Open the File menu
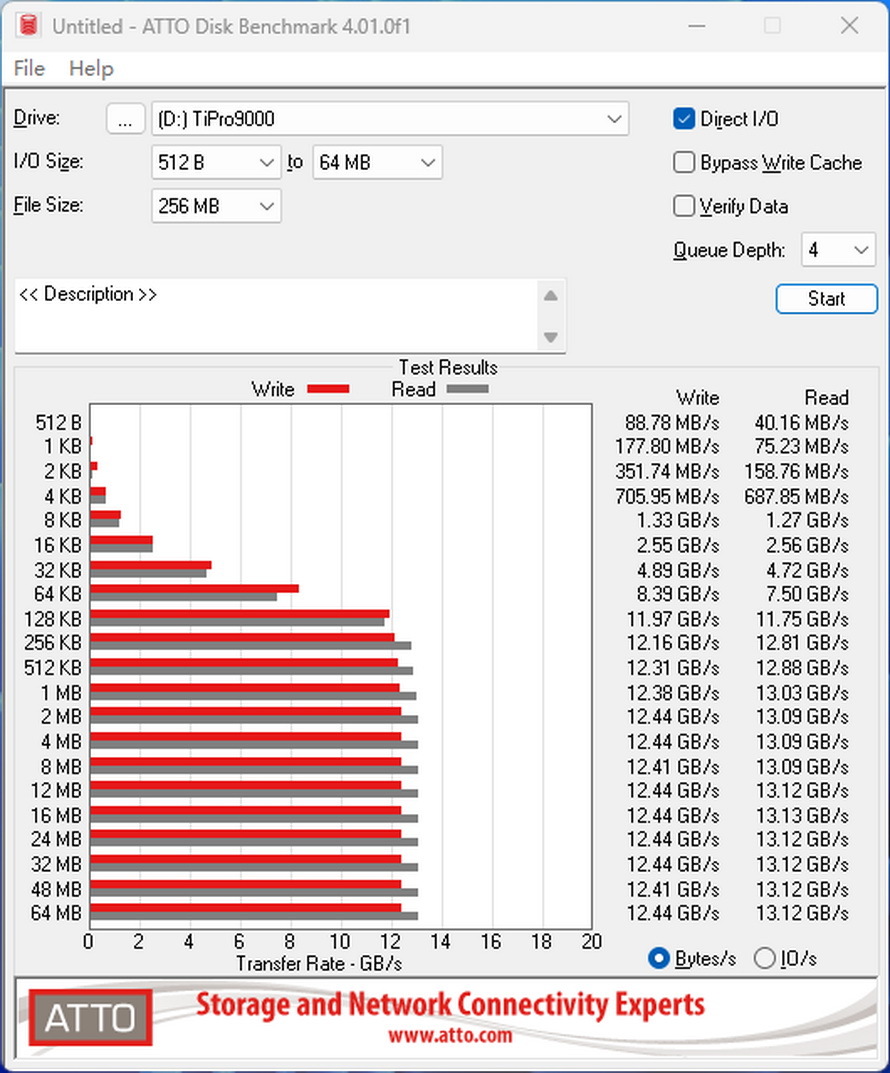The width and height of the screenshot is (890, 1073). point(29,68)
